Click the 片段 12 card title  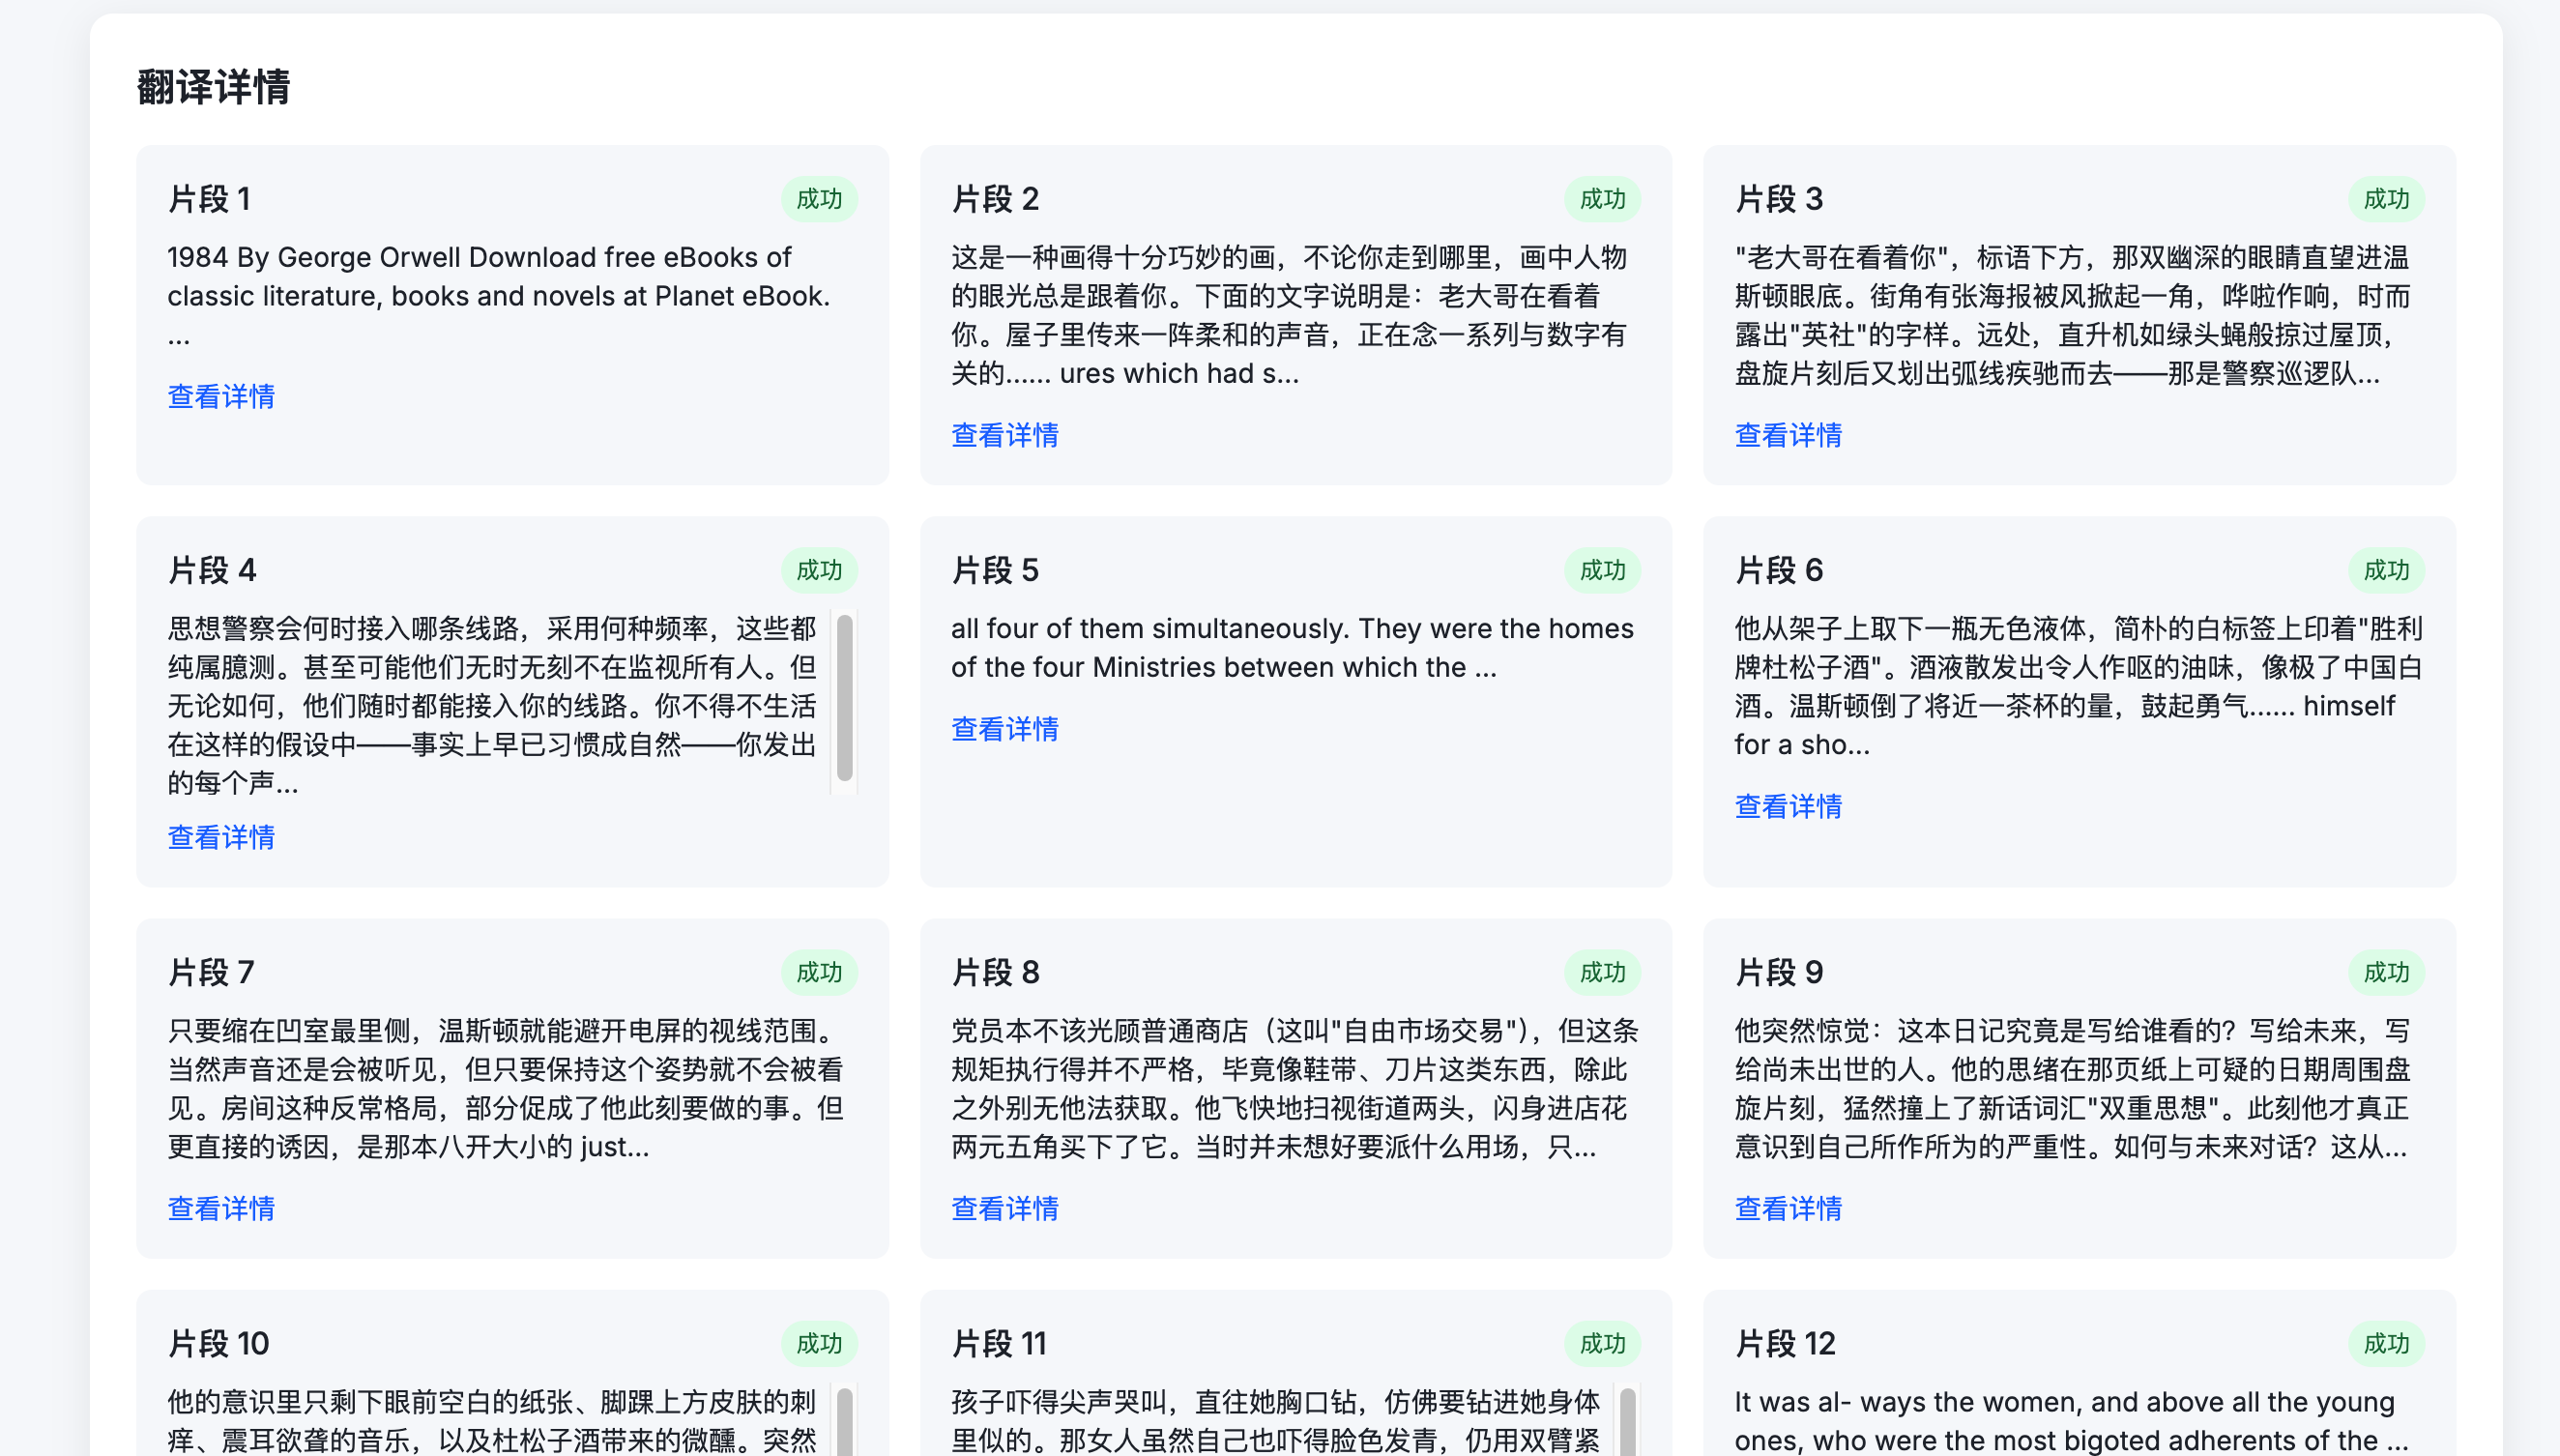point(1785,1343)
